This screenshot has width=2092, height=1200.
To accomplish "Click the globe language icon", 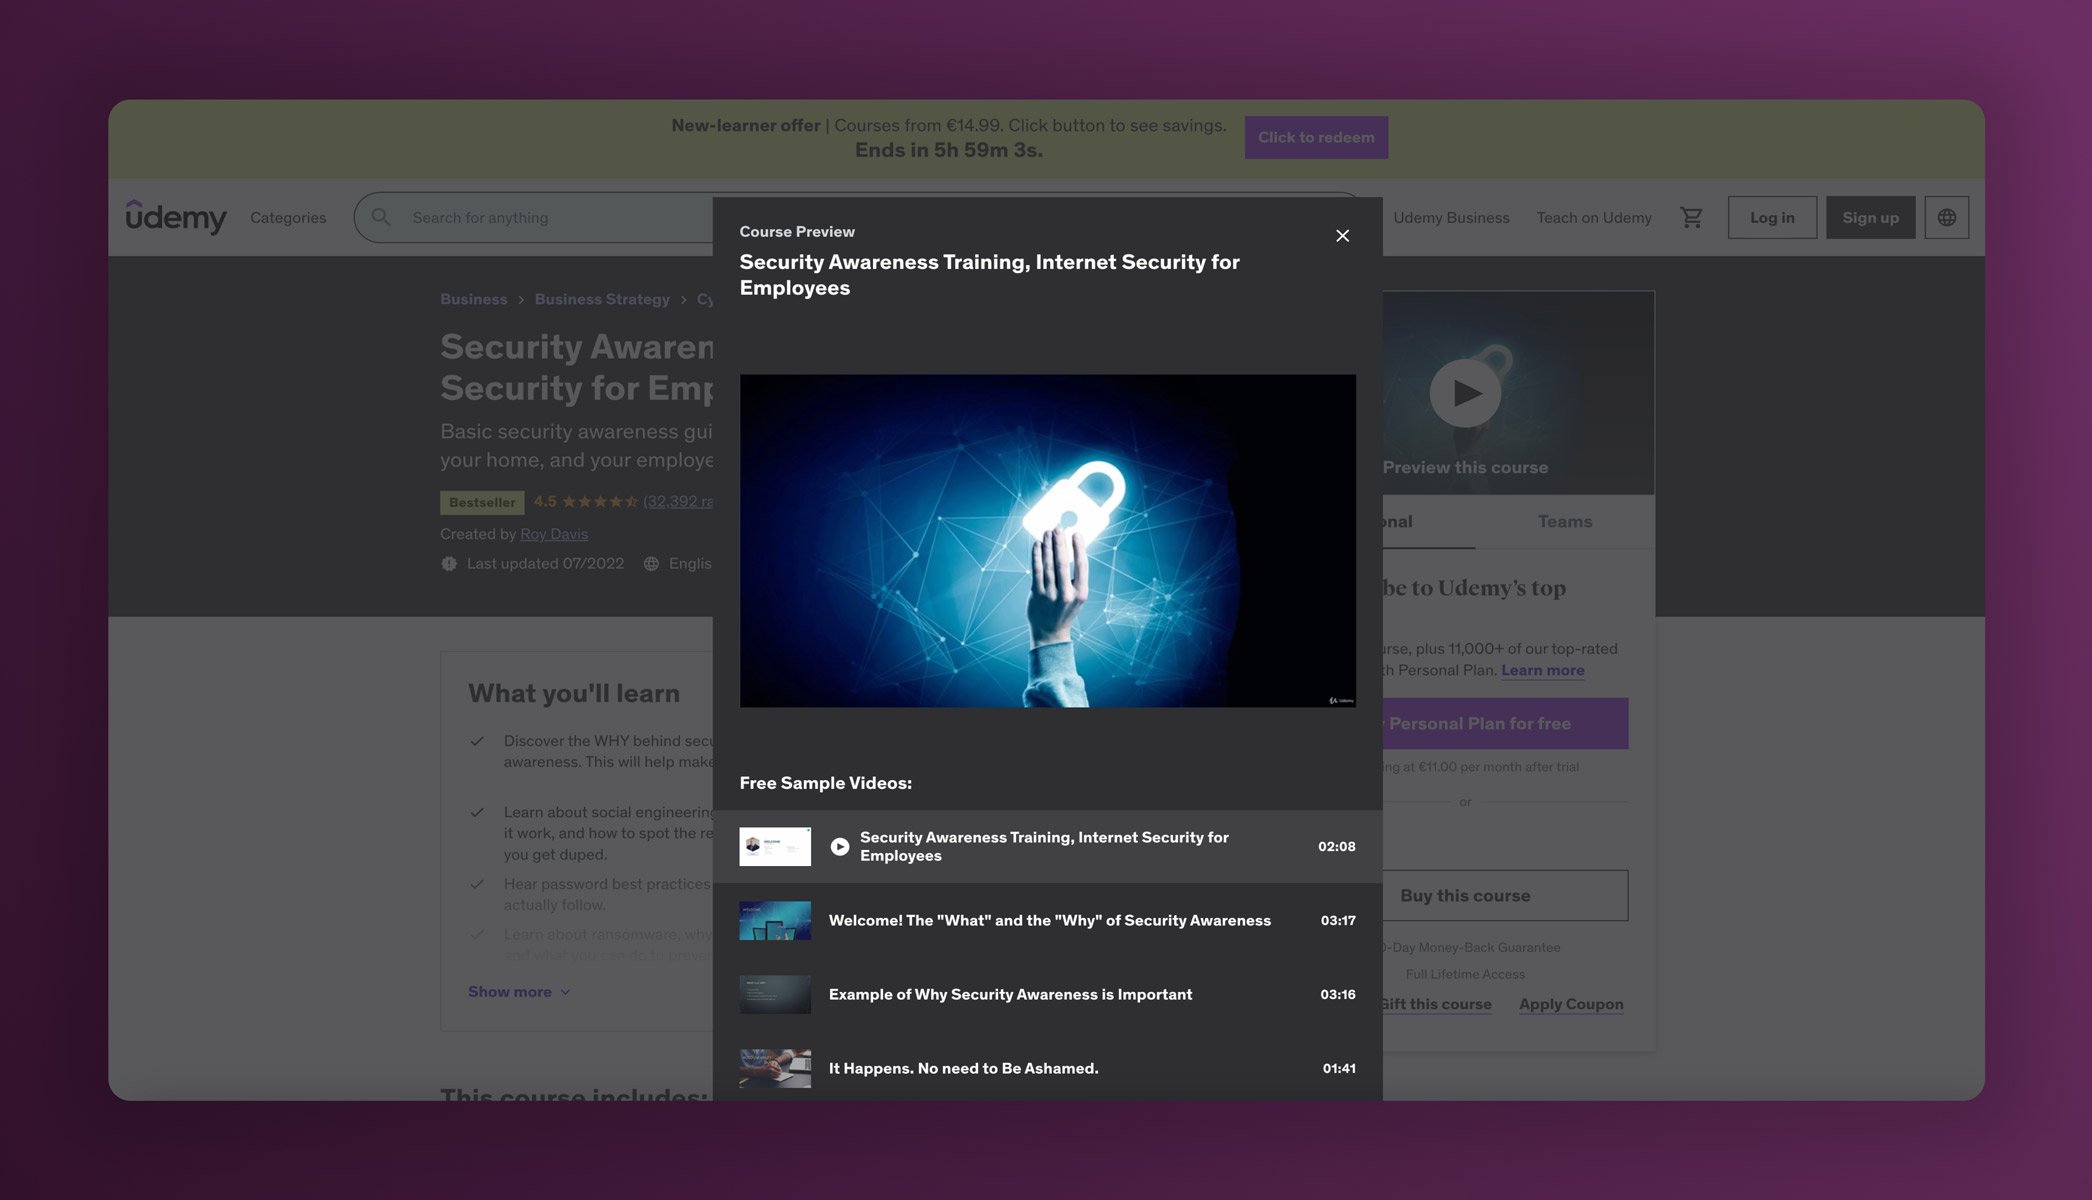I will pos(1946,217).
